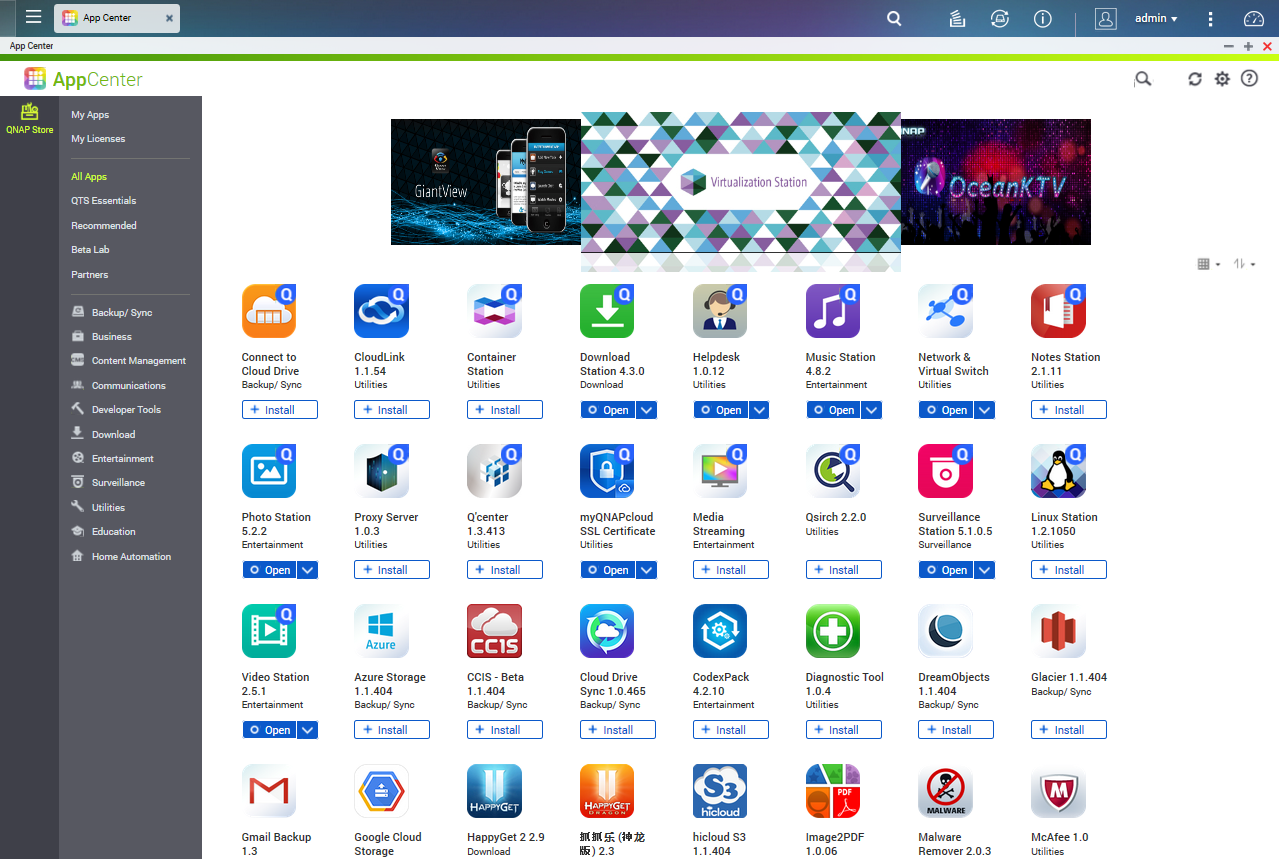Open the Video Station app icon
This screenshot has height=859, width=1279.
coord(269,631)
